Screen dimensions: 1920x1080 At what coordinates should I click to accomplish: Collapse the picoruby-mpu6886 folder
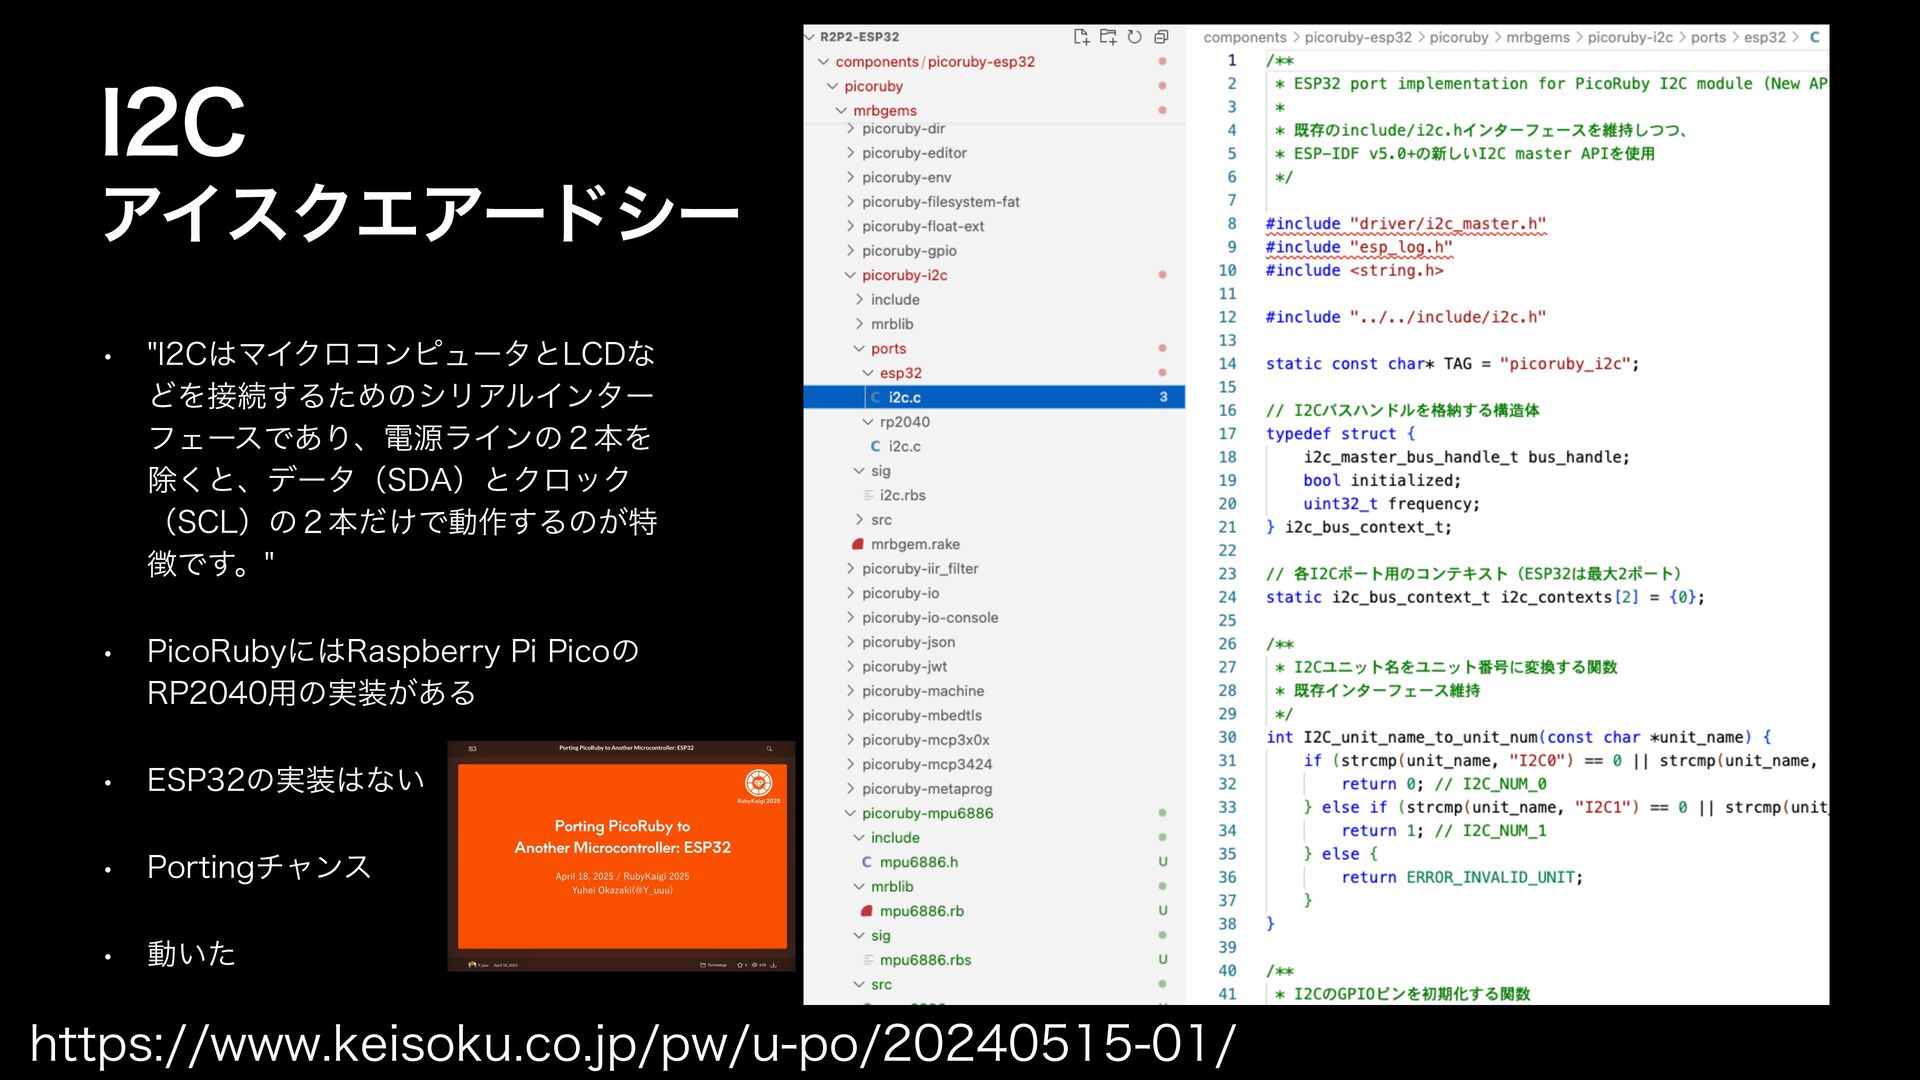[x=927, y=813]
